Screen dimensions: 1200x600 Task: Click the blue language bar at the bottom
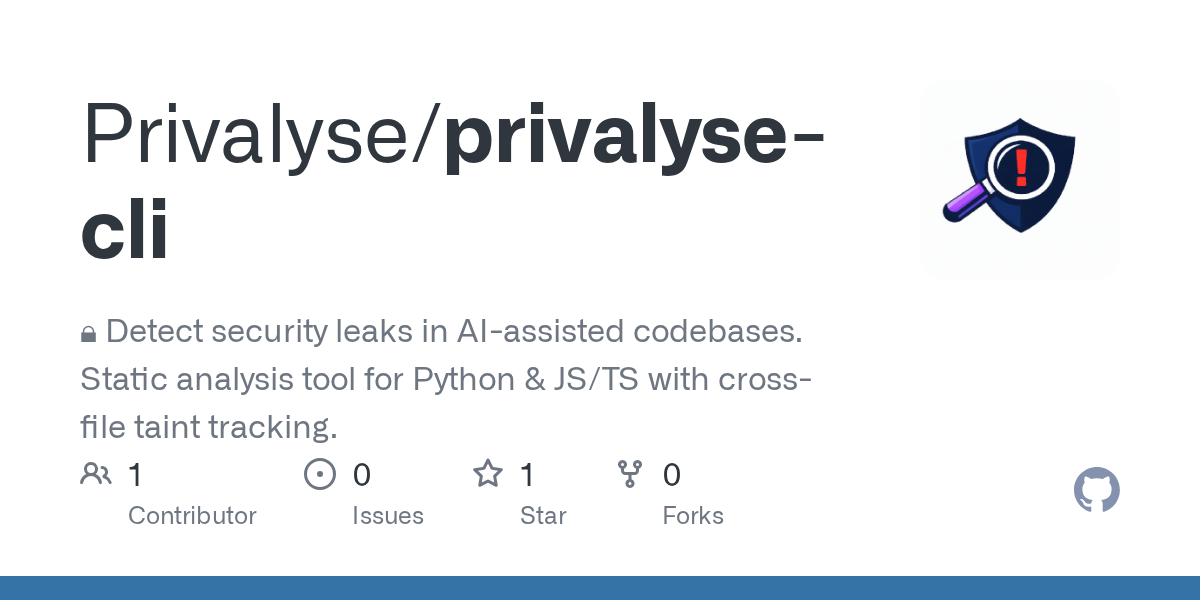pyautogui.click(x=600, y=588)
